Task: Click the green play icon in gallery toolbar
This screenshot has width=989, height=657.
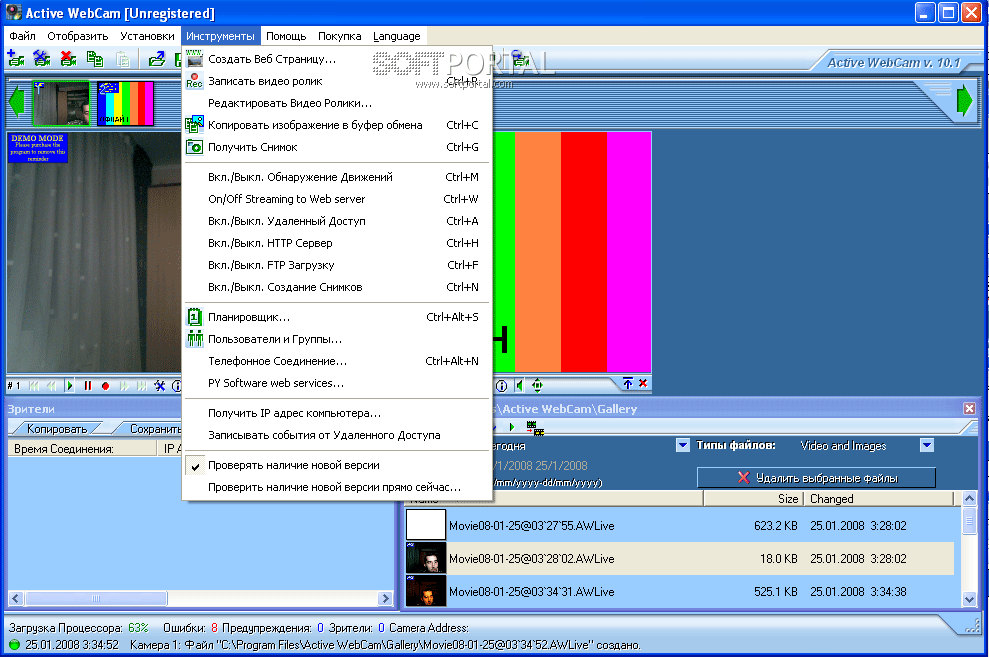Action: (x=512, y=427)
